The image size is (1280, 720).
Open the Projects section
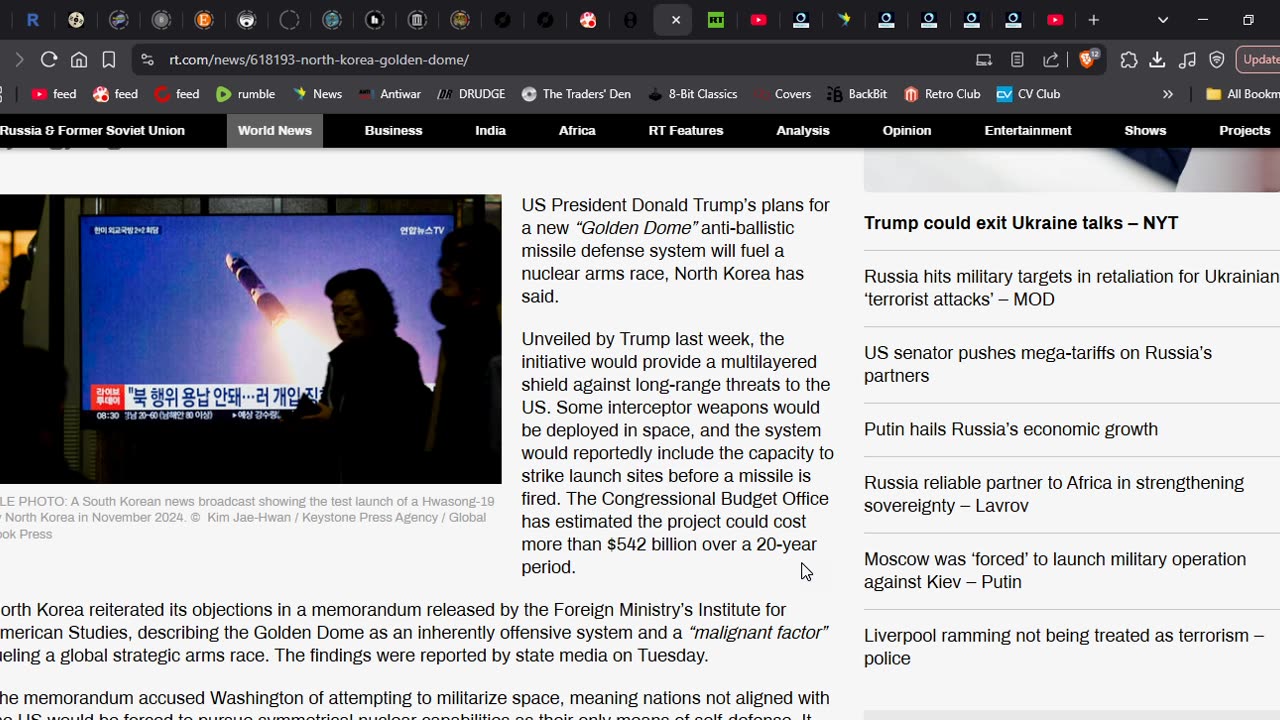1245,131
